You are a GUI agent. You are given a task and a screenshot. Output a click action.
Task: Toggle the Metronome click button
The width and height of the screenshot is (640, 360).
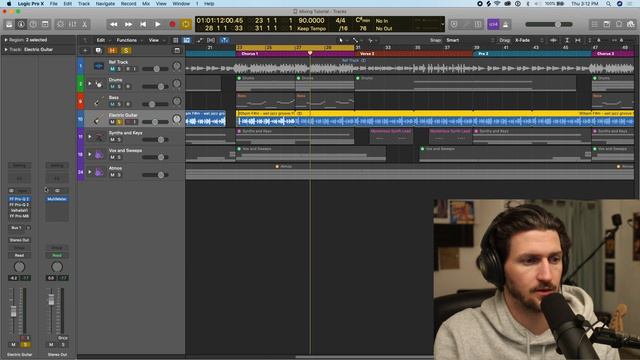(x=505, y=24)
